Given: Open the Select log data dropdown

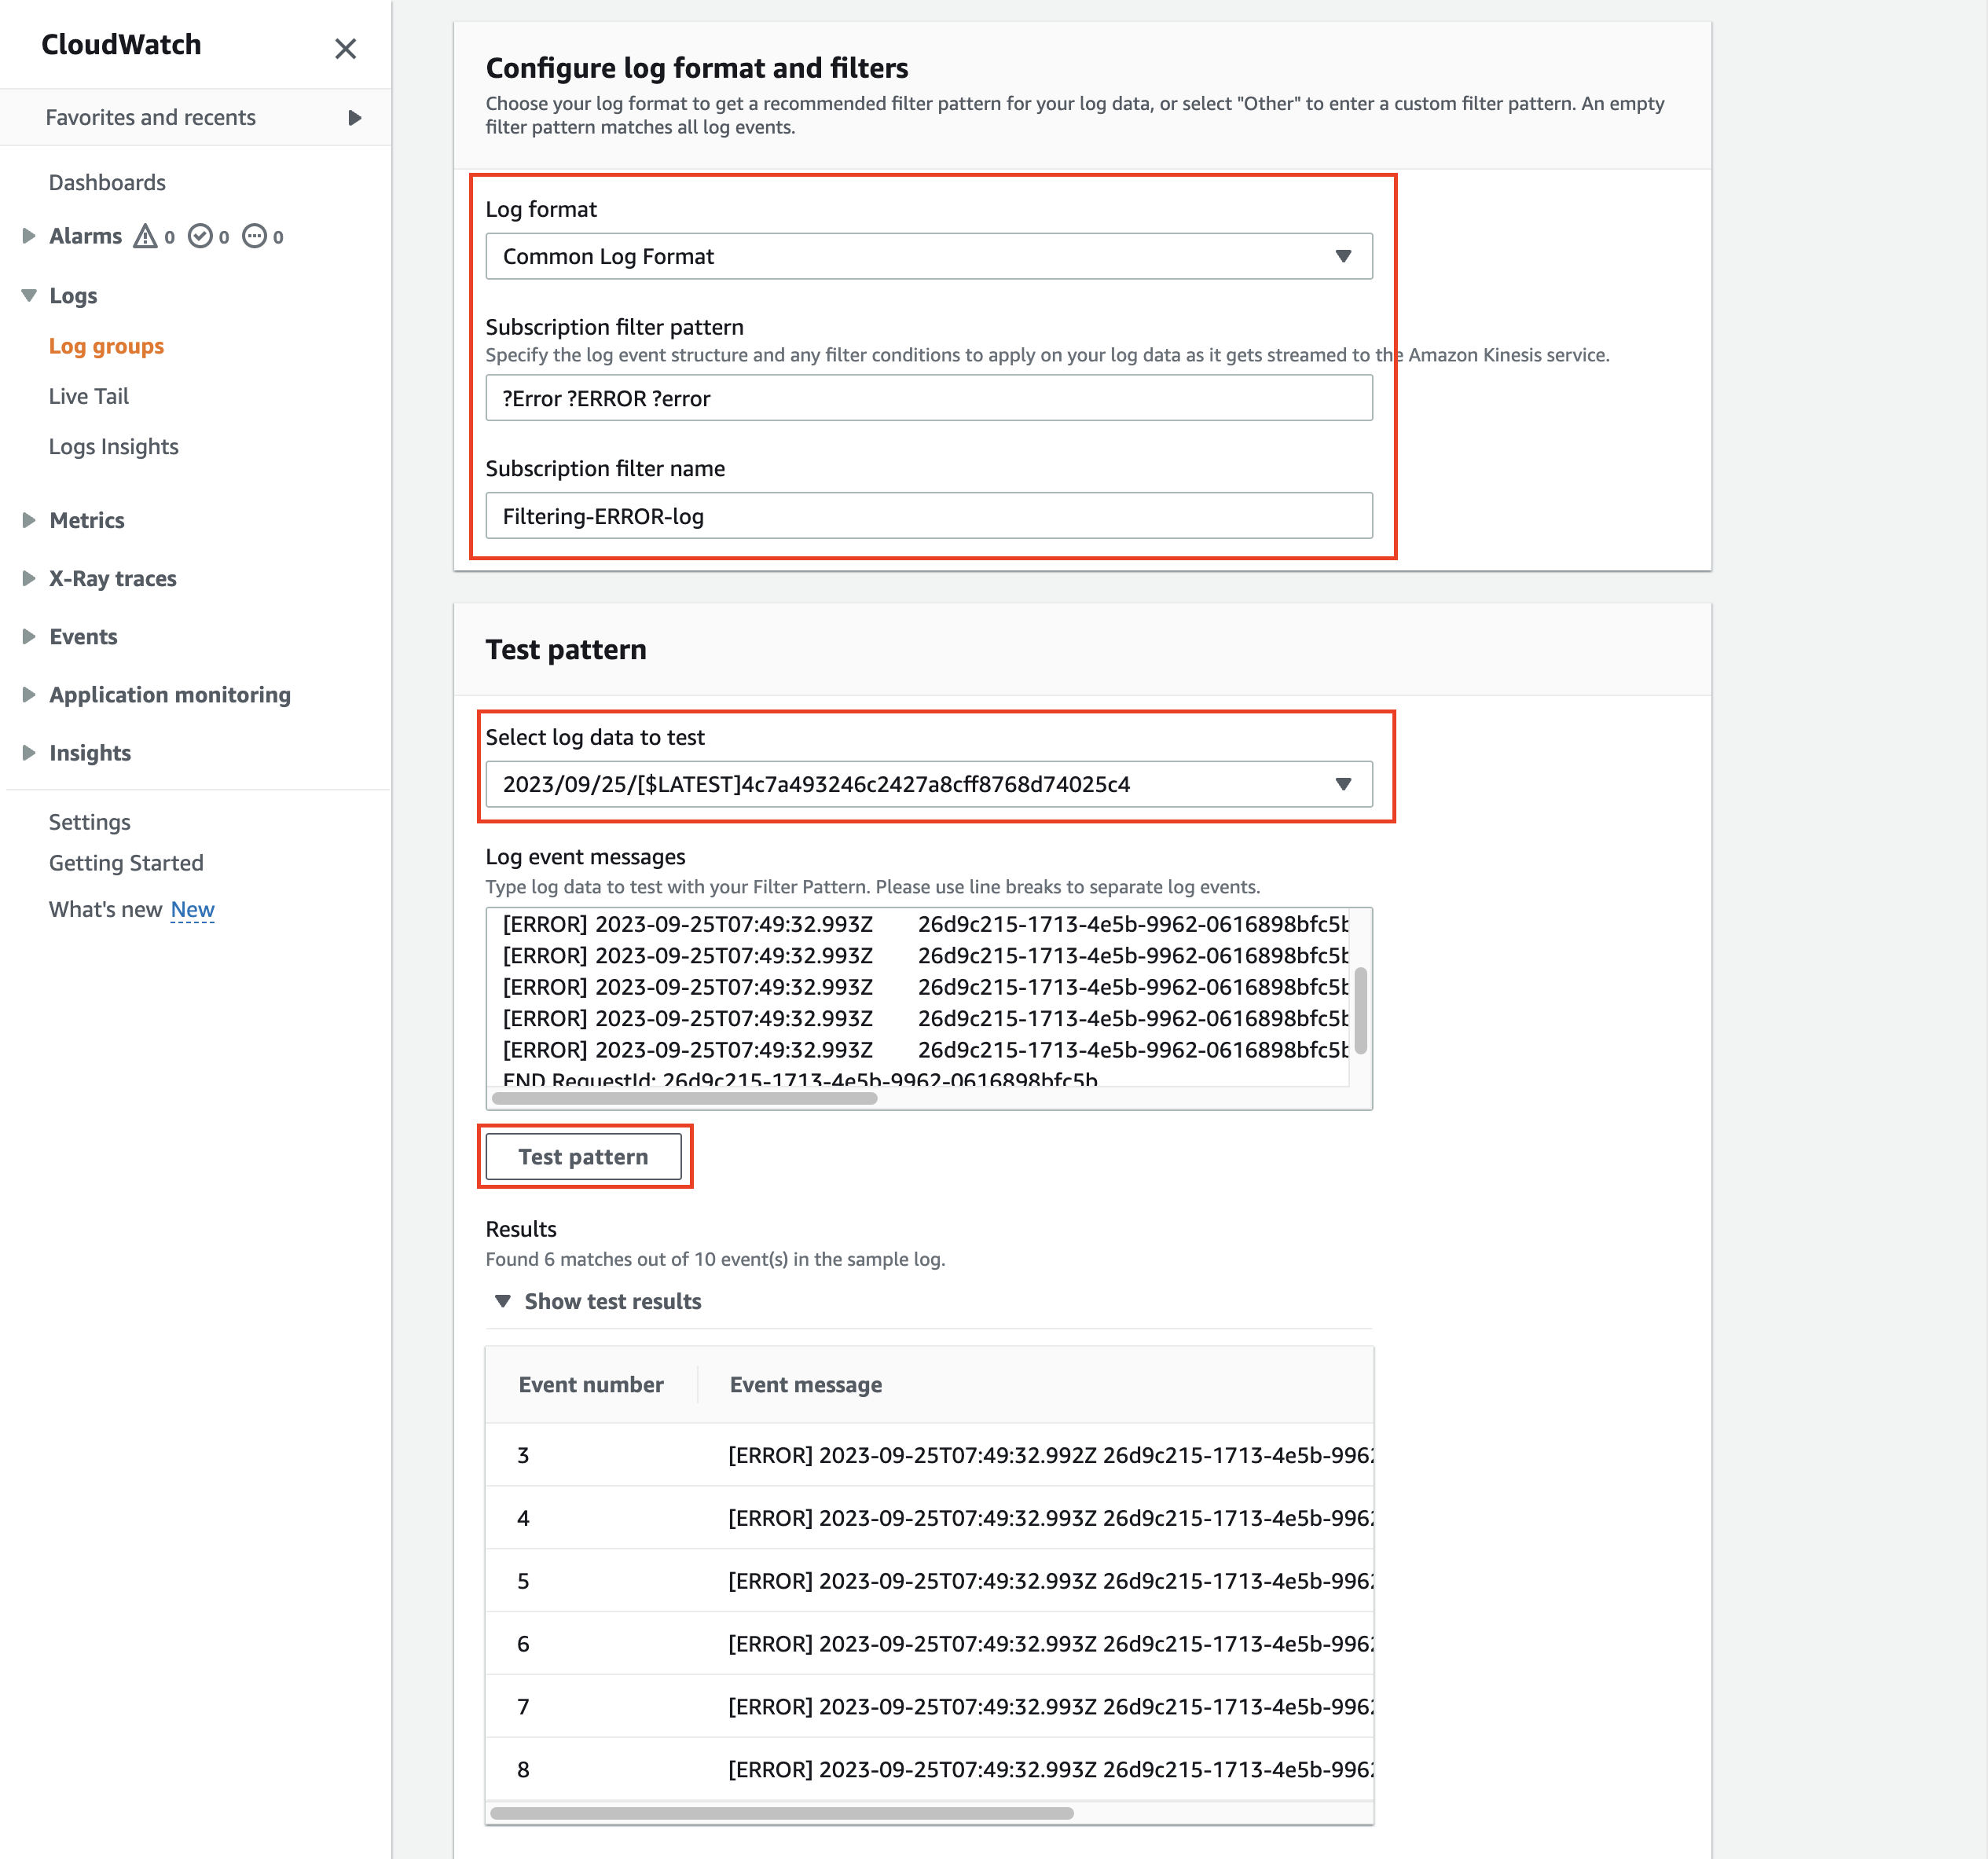Looking at the screenshot, I should coord(928,784).
